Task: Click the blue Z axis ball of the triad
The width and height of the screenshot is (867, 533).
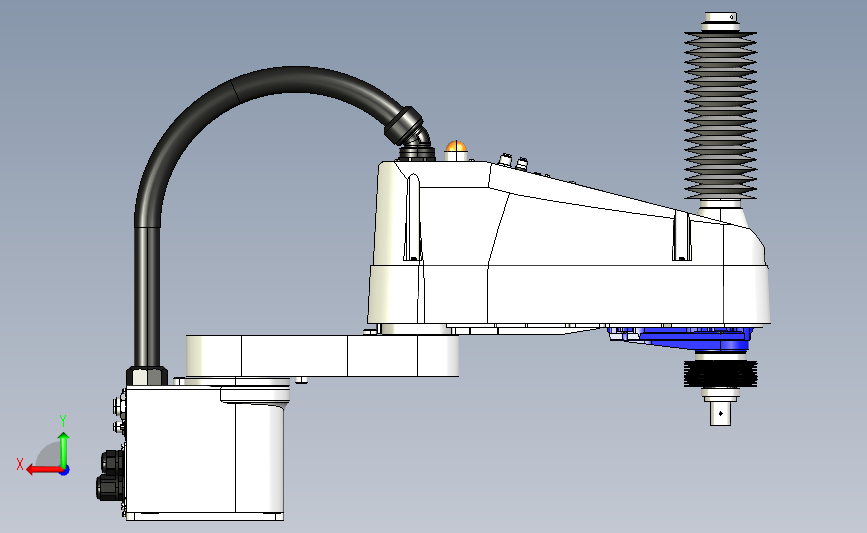Action: tap(65, 471)
